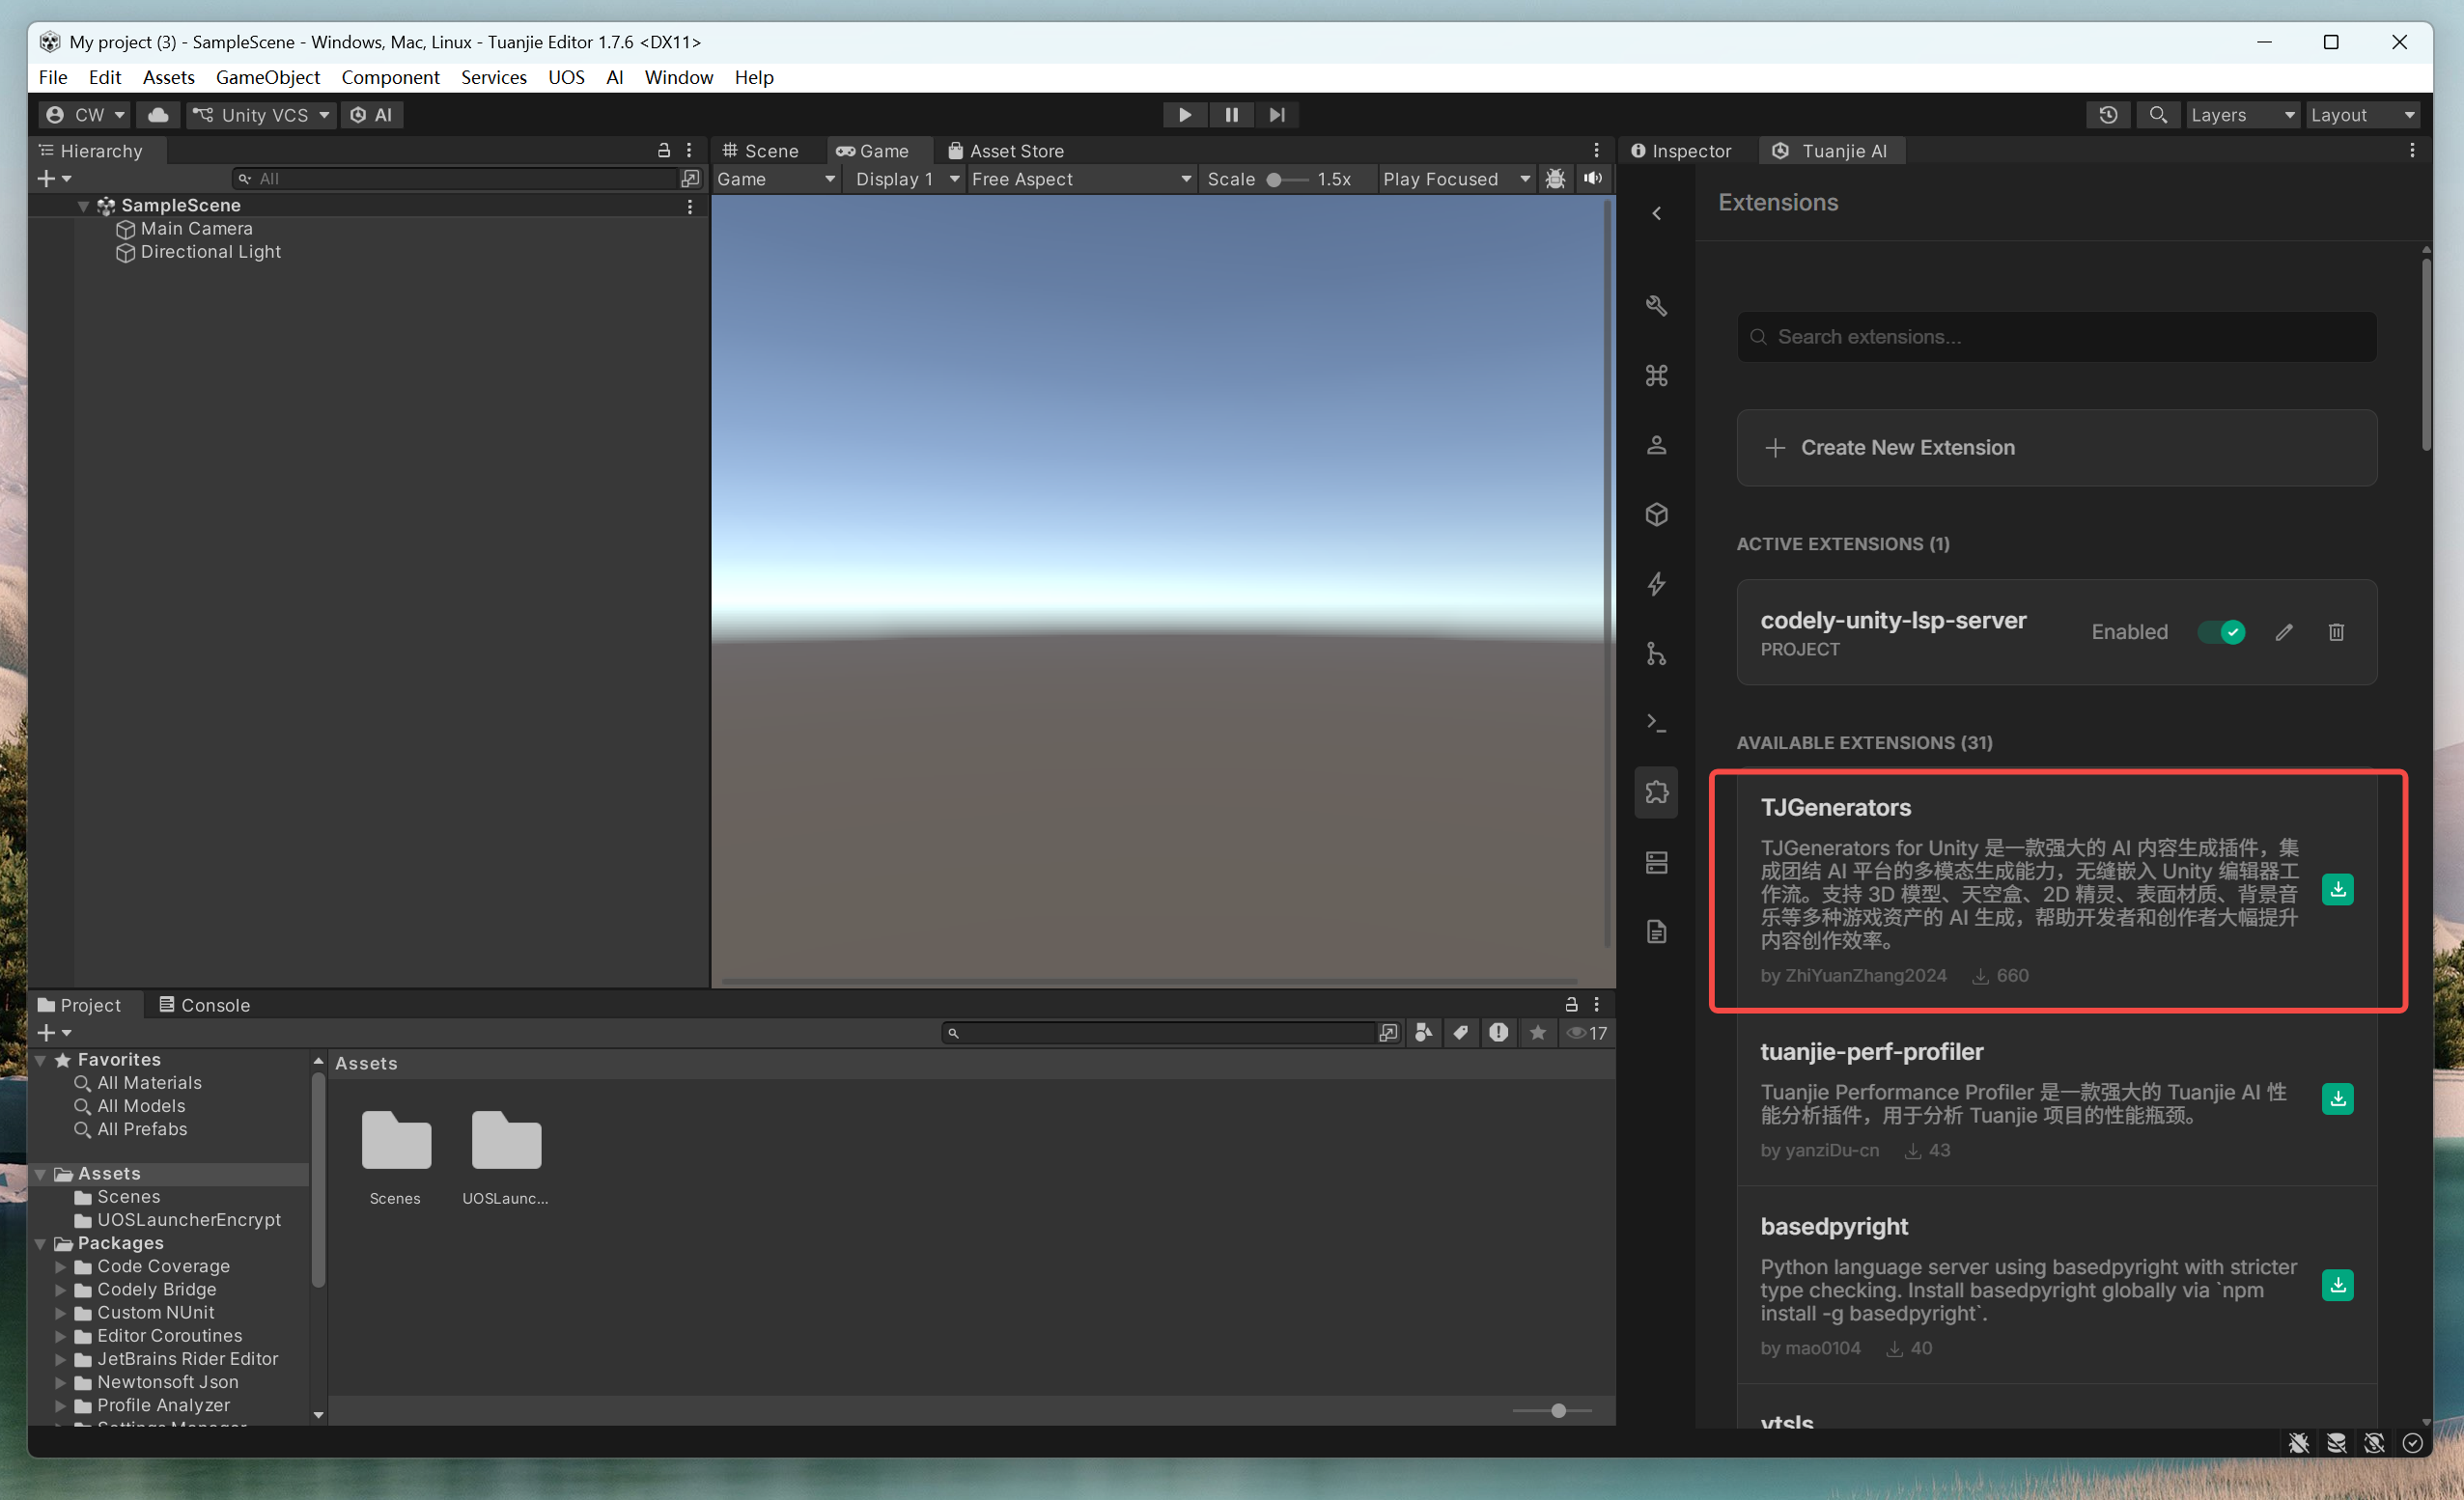Image resolution: width=2464 pixels, height=1500 pixels.
Task: Open the git branch icon in AI sidebar
Action: coord(1656,654)
